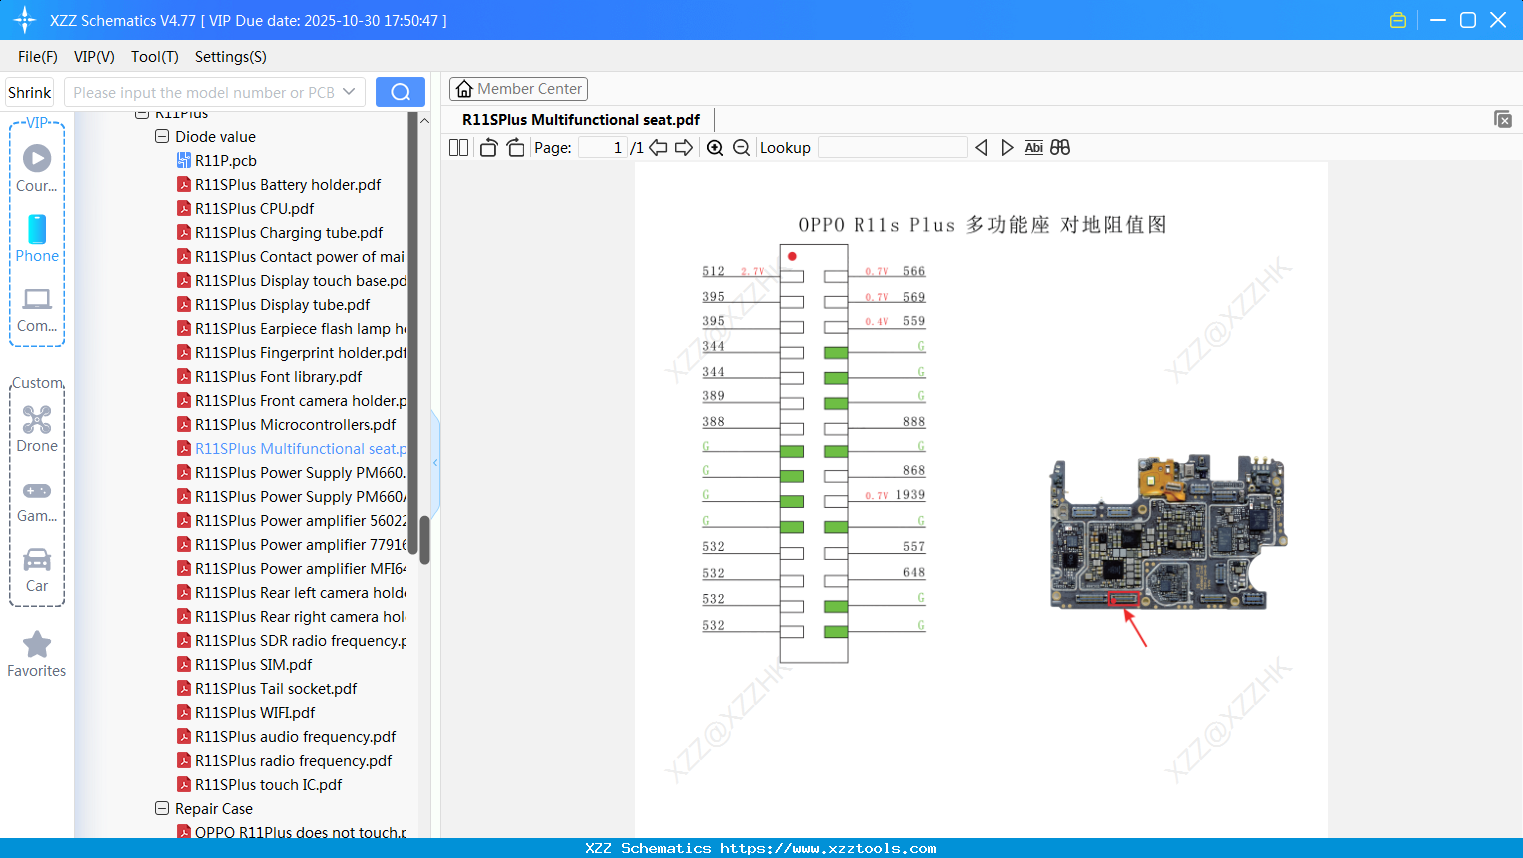
Task: Open the Drone category
Action: [x=37, y=428]
